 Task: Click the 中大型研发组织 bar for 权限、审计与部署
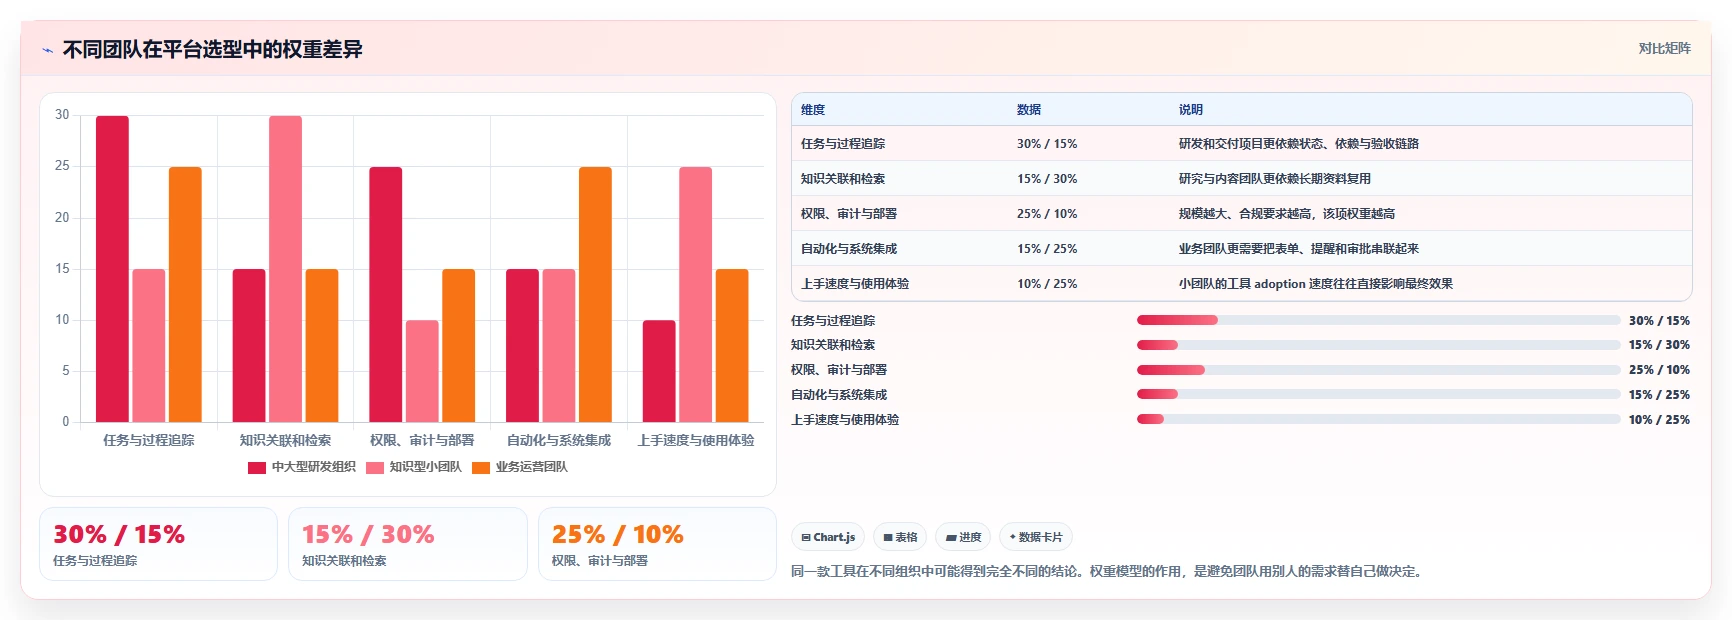tap(386, 295)
